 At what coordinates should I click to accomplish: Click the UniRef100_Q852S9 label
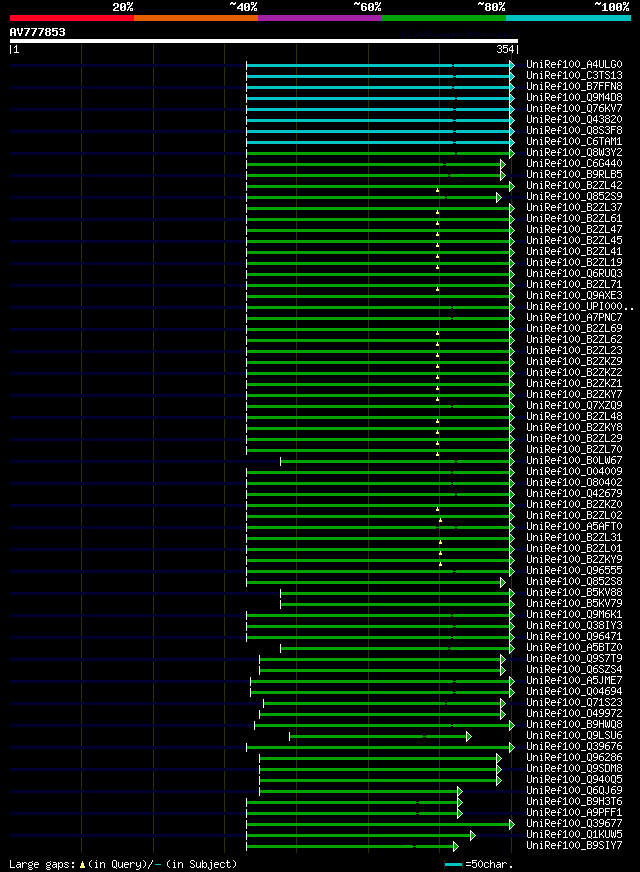tap(574, 196)
